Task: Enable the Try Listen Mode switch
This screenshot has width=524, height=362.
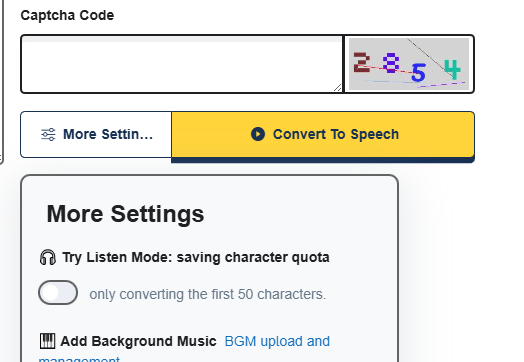Action: [x=58, y=293]
